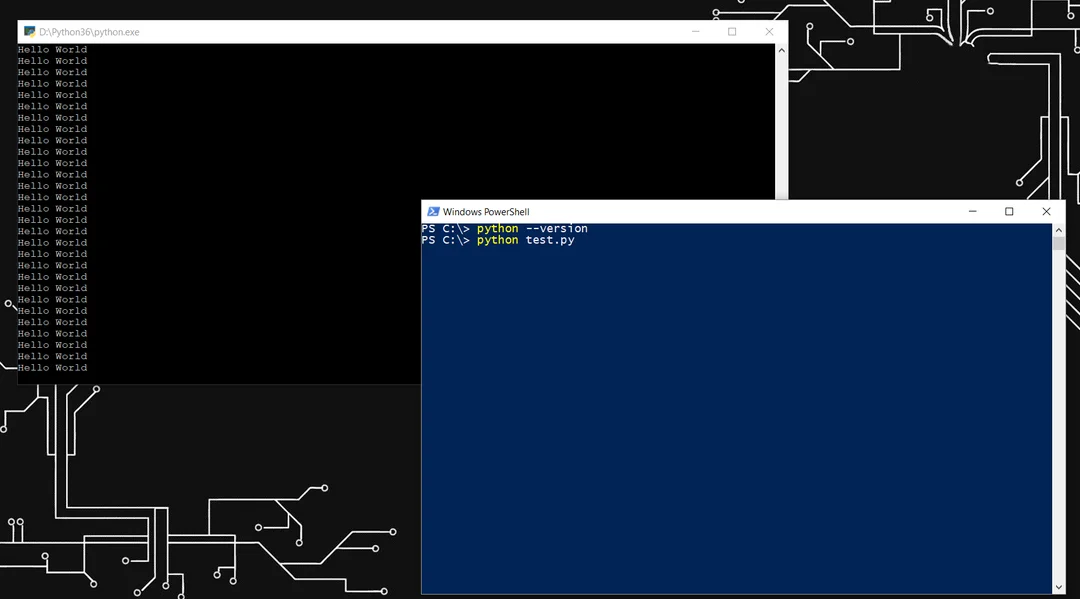Viewport: 1080px width, 599px height.
Task: Click the empty PowerShell scrollbar track
Action: 1059,415
